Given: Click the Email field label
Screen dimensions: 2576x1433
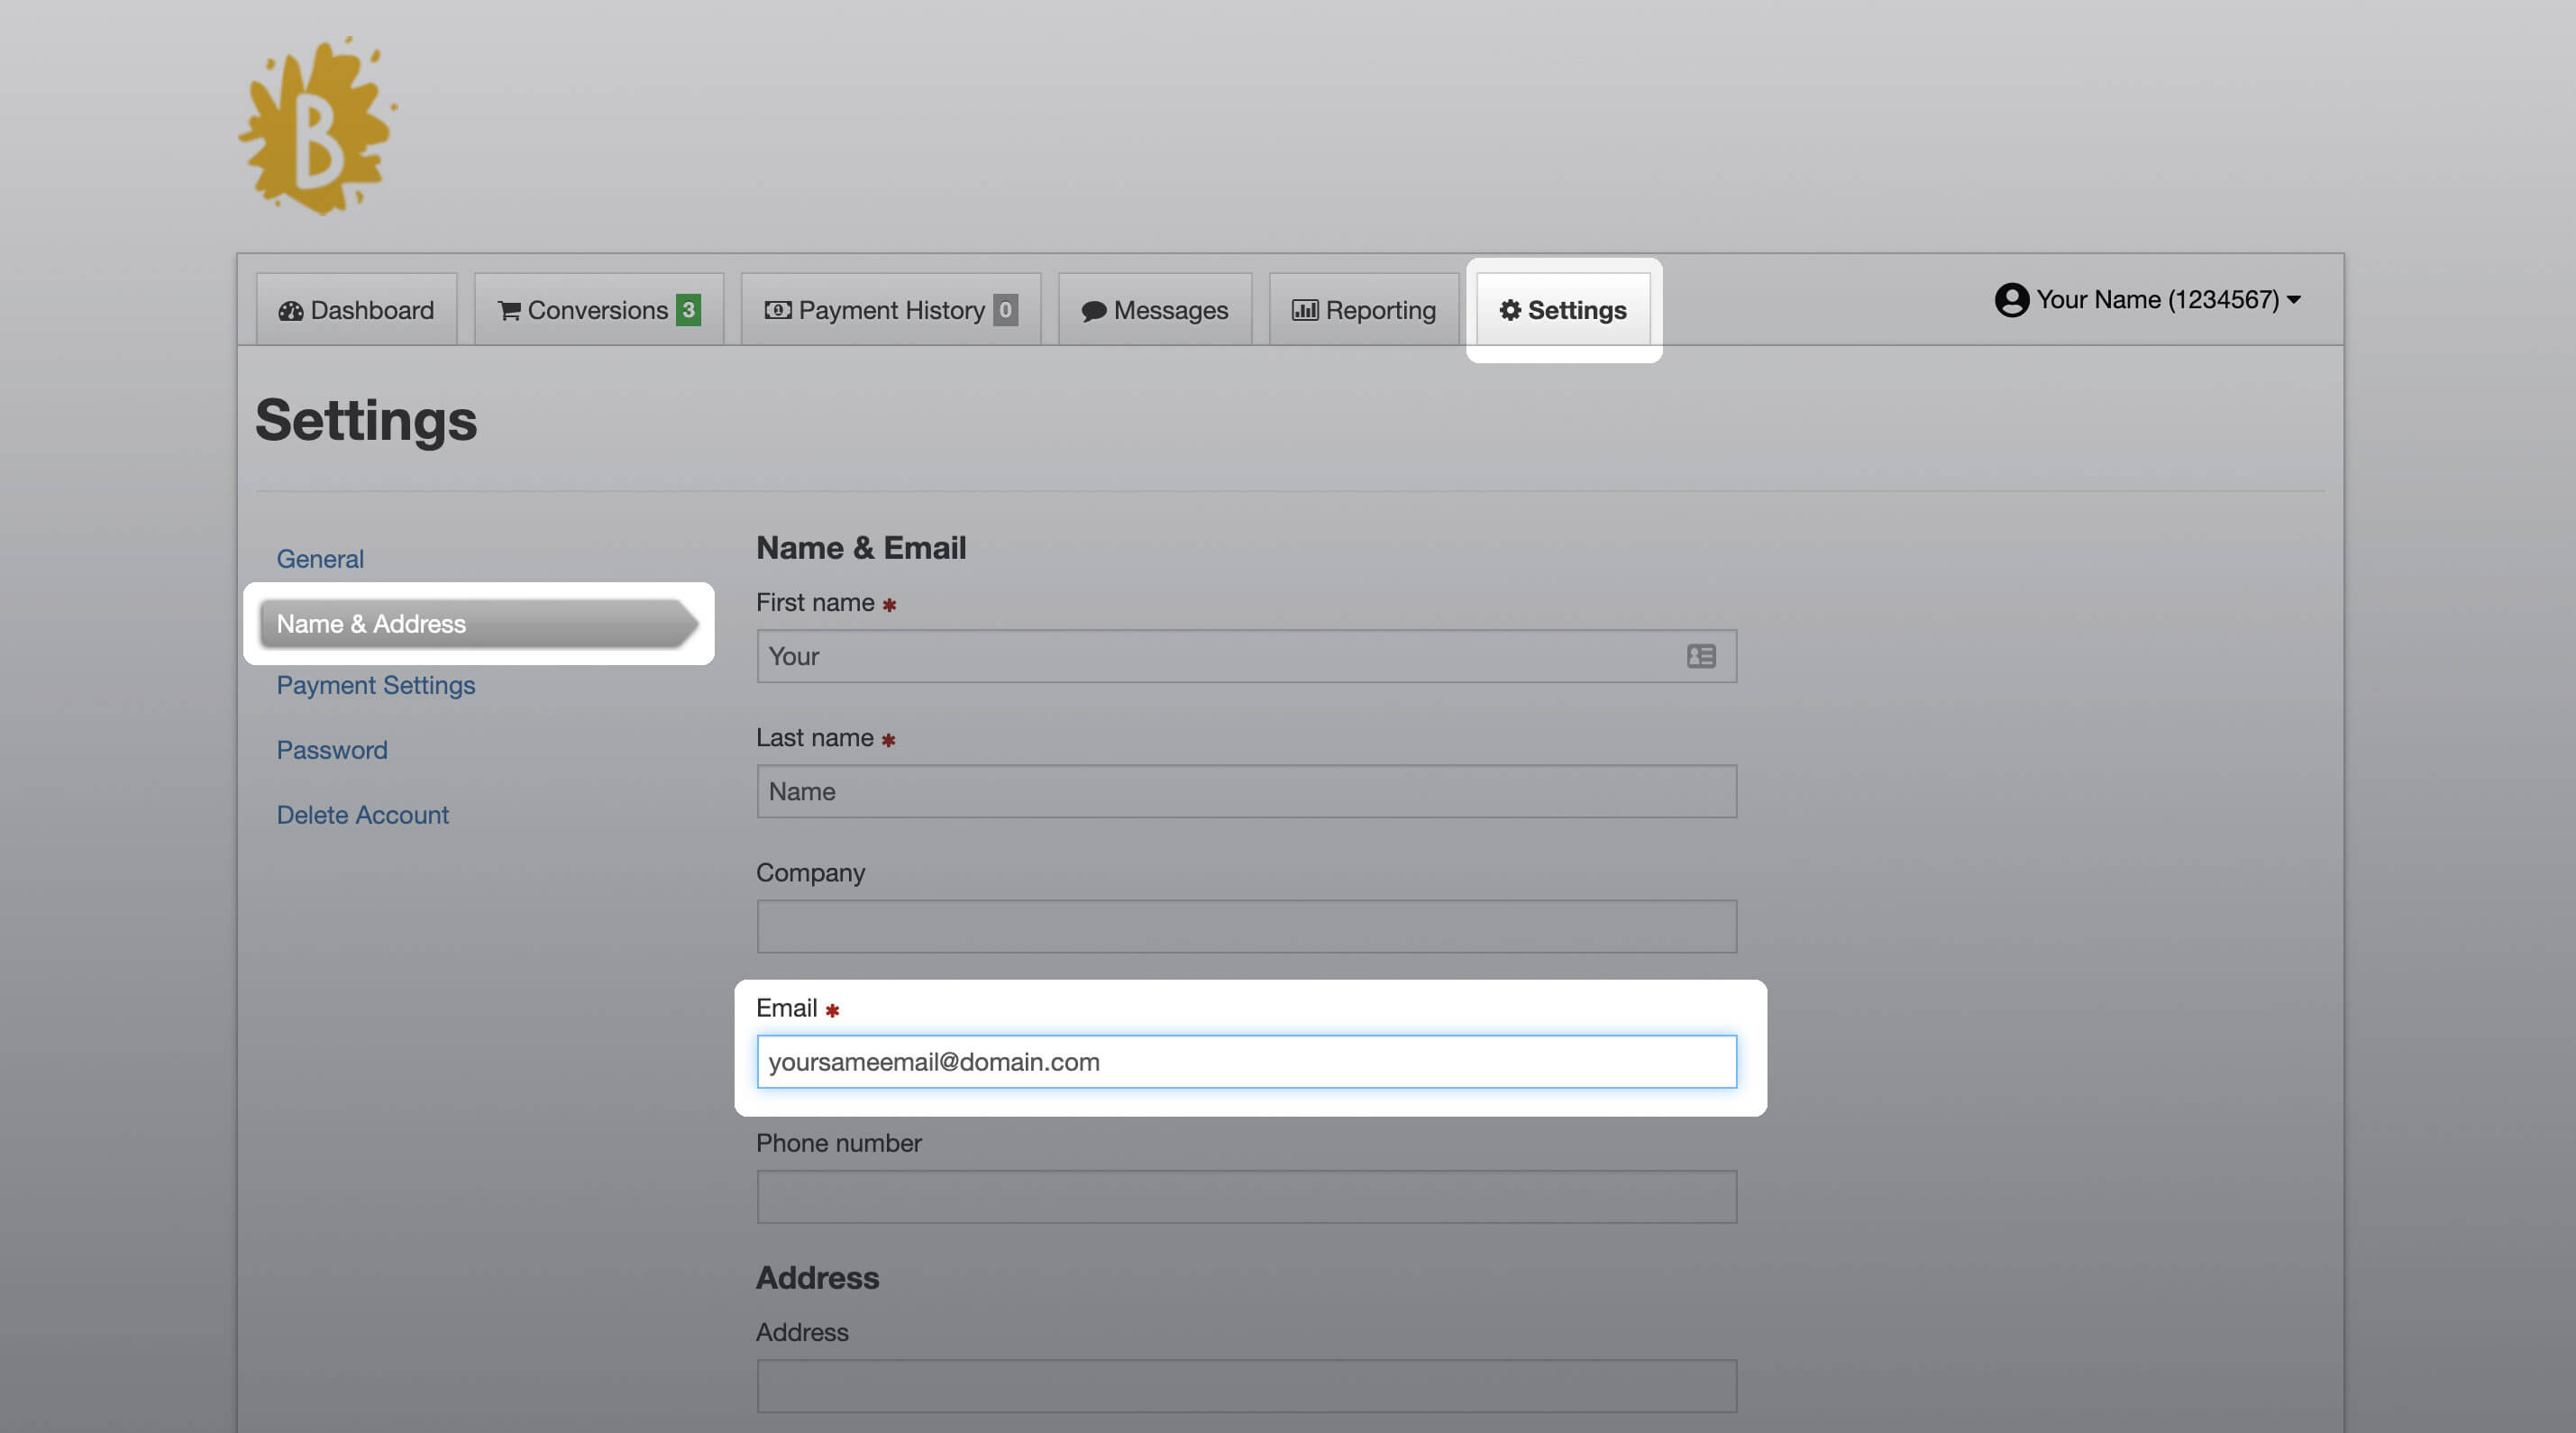Looking at the screenshot, I should click(x=787, y=1008).
